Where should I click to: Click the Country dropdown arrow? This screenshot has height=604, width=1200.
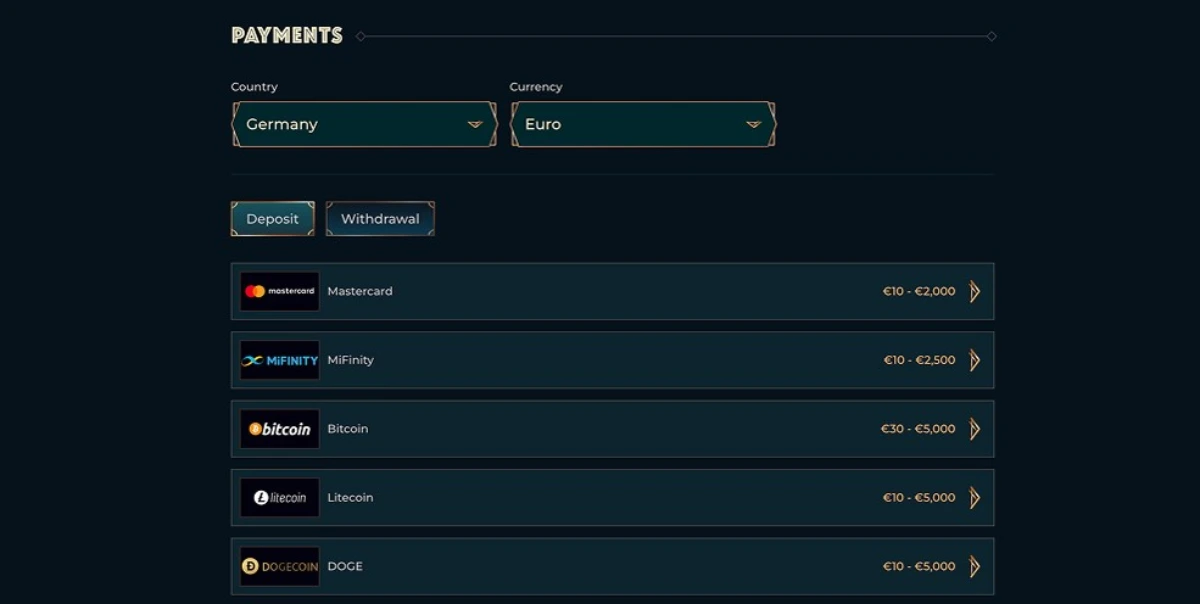pos(475,125)
